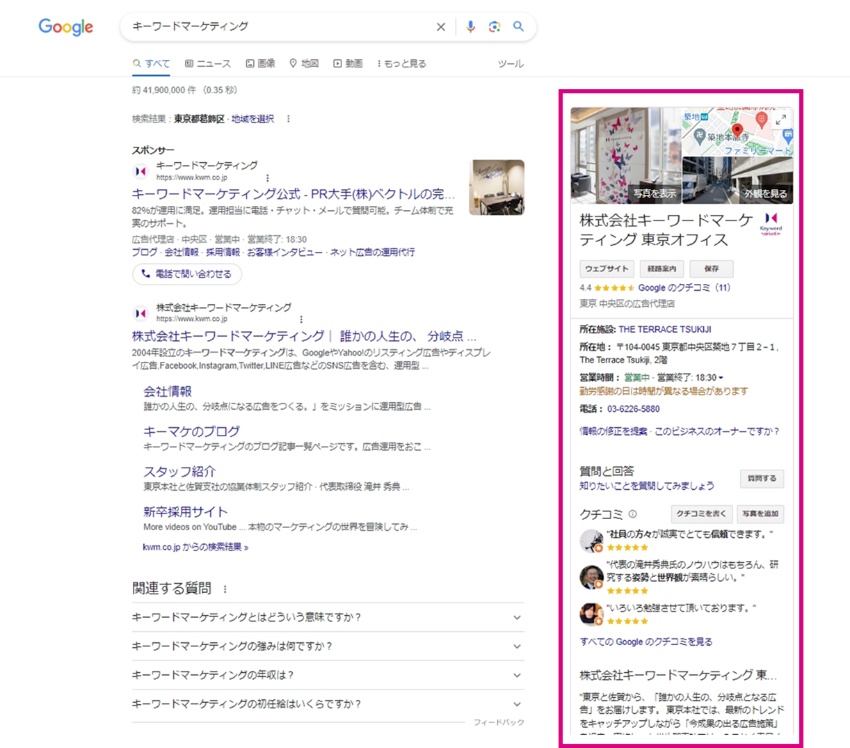Expand キーワードマーケティングの年収は question
850x748 pixels.
(328, 675)
